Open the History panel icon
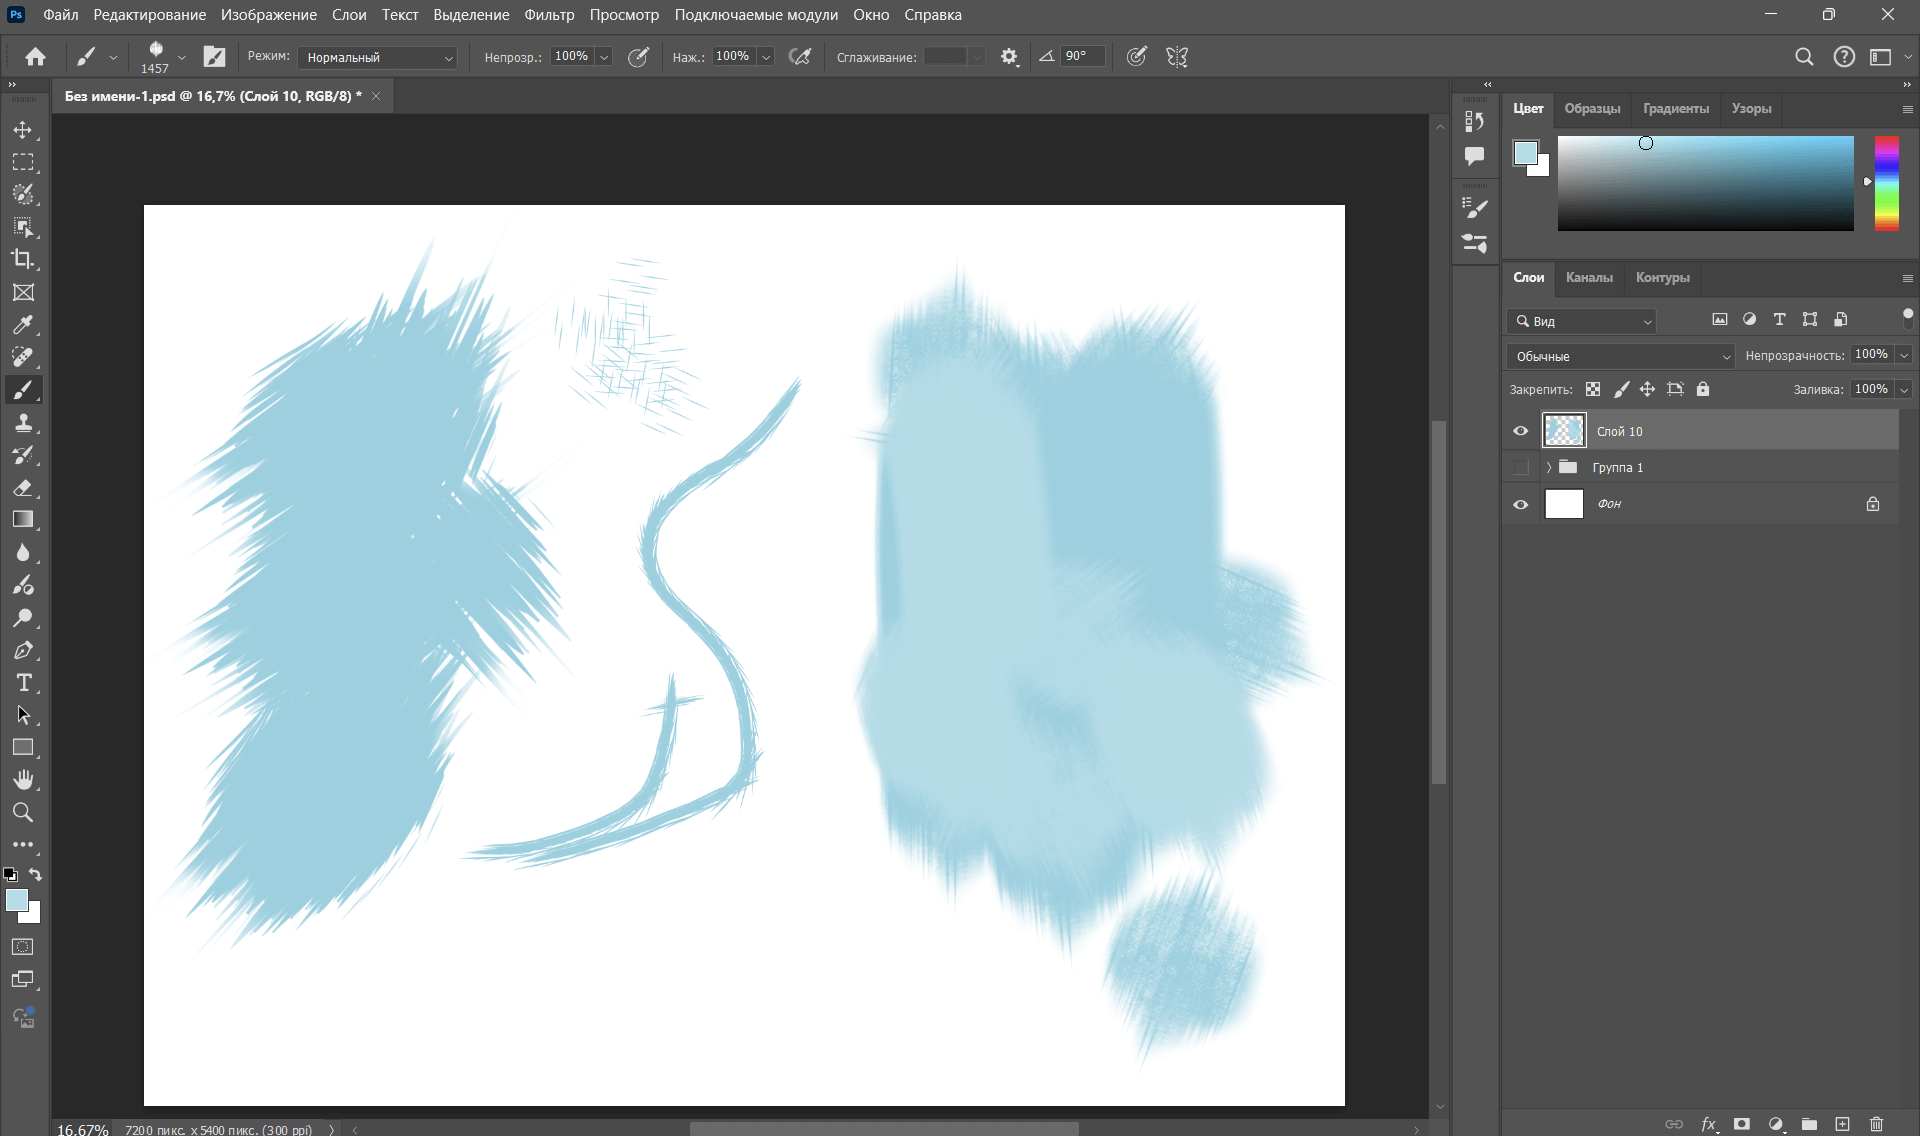Image resolution: width=1920 pixels, height=1136 pixels. 1474,121
